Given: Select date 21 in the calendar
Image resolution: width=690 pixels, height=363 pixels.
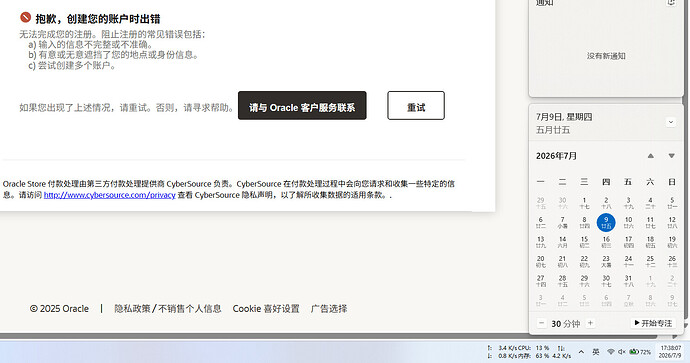Looking at the screenshot, I should click(x=562, y=261).
